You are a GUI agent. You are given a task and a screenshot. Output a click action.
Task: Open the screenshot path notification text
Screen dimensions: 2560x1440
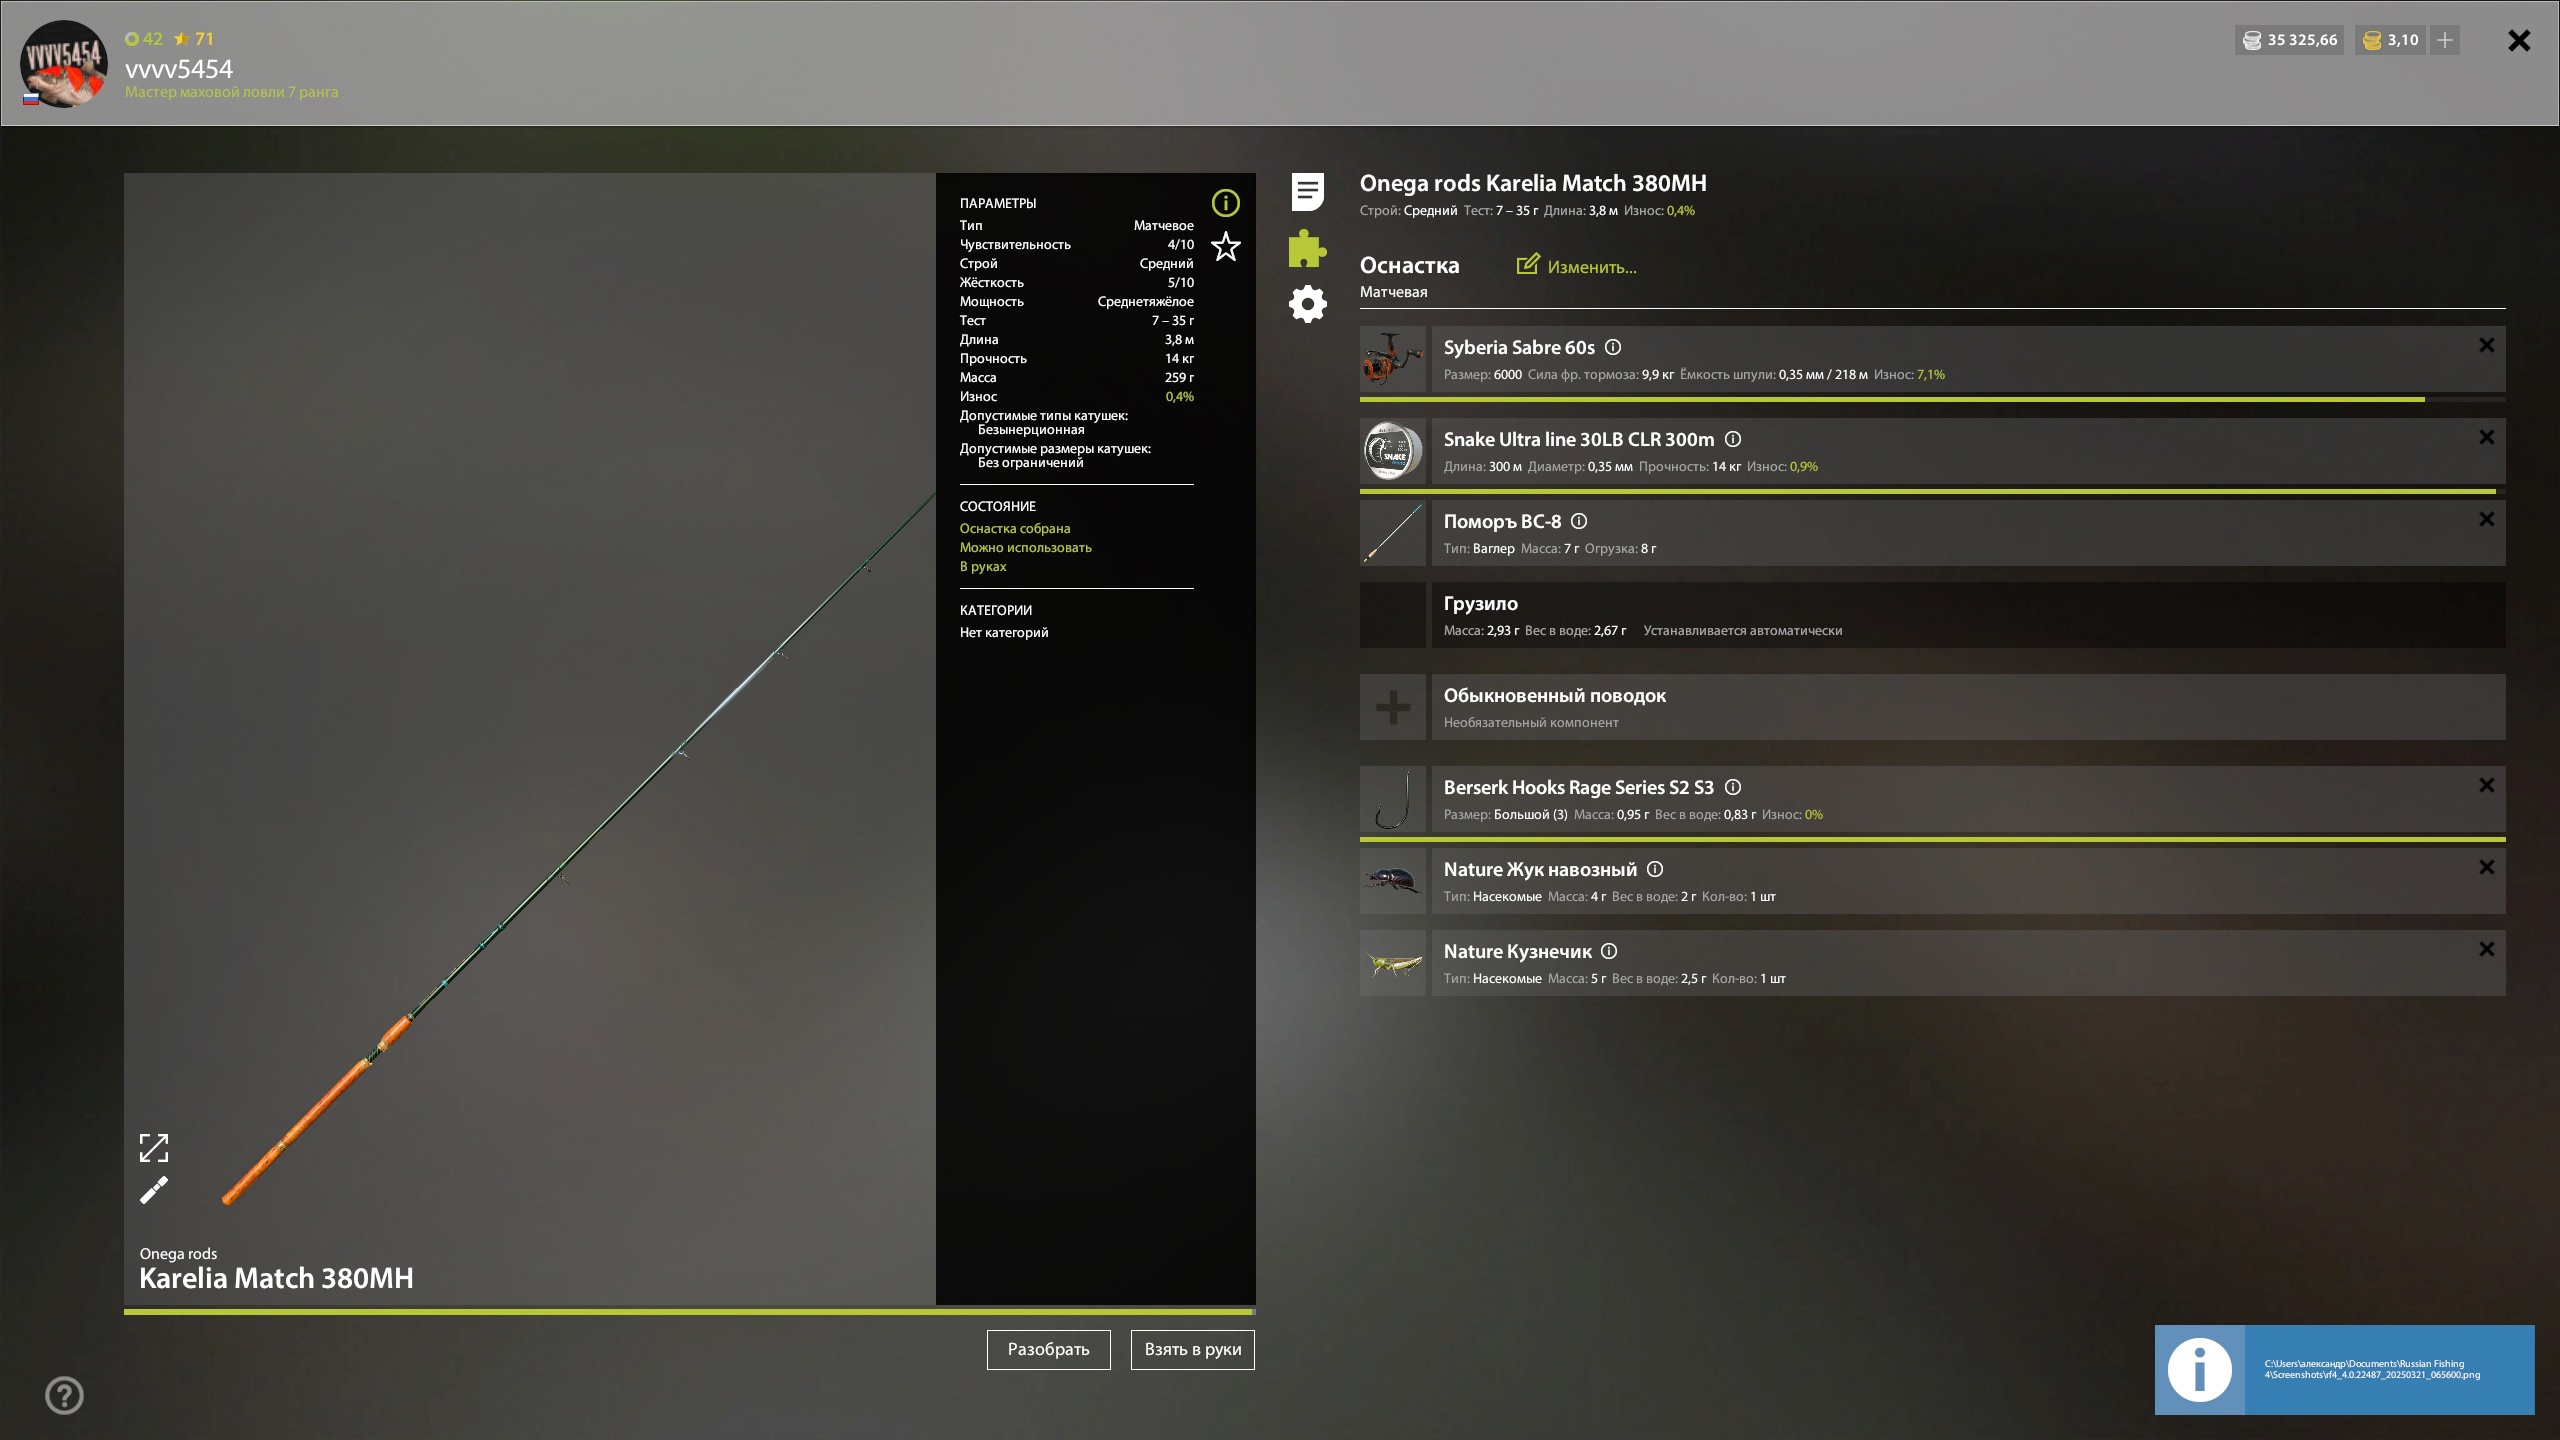pyautogui.click(x=2372, y=1369)
